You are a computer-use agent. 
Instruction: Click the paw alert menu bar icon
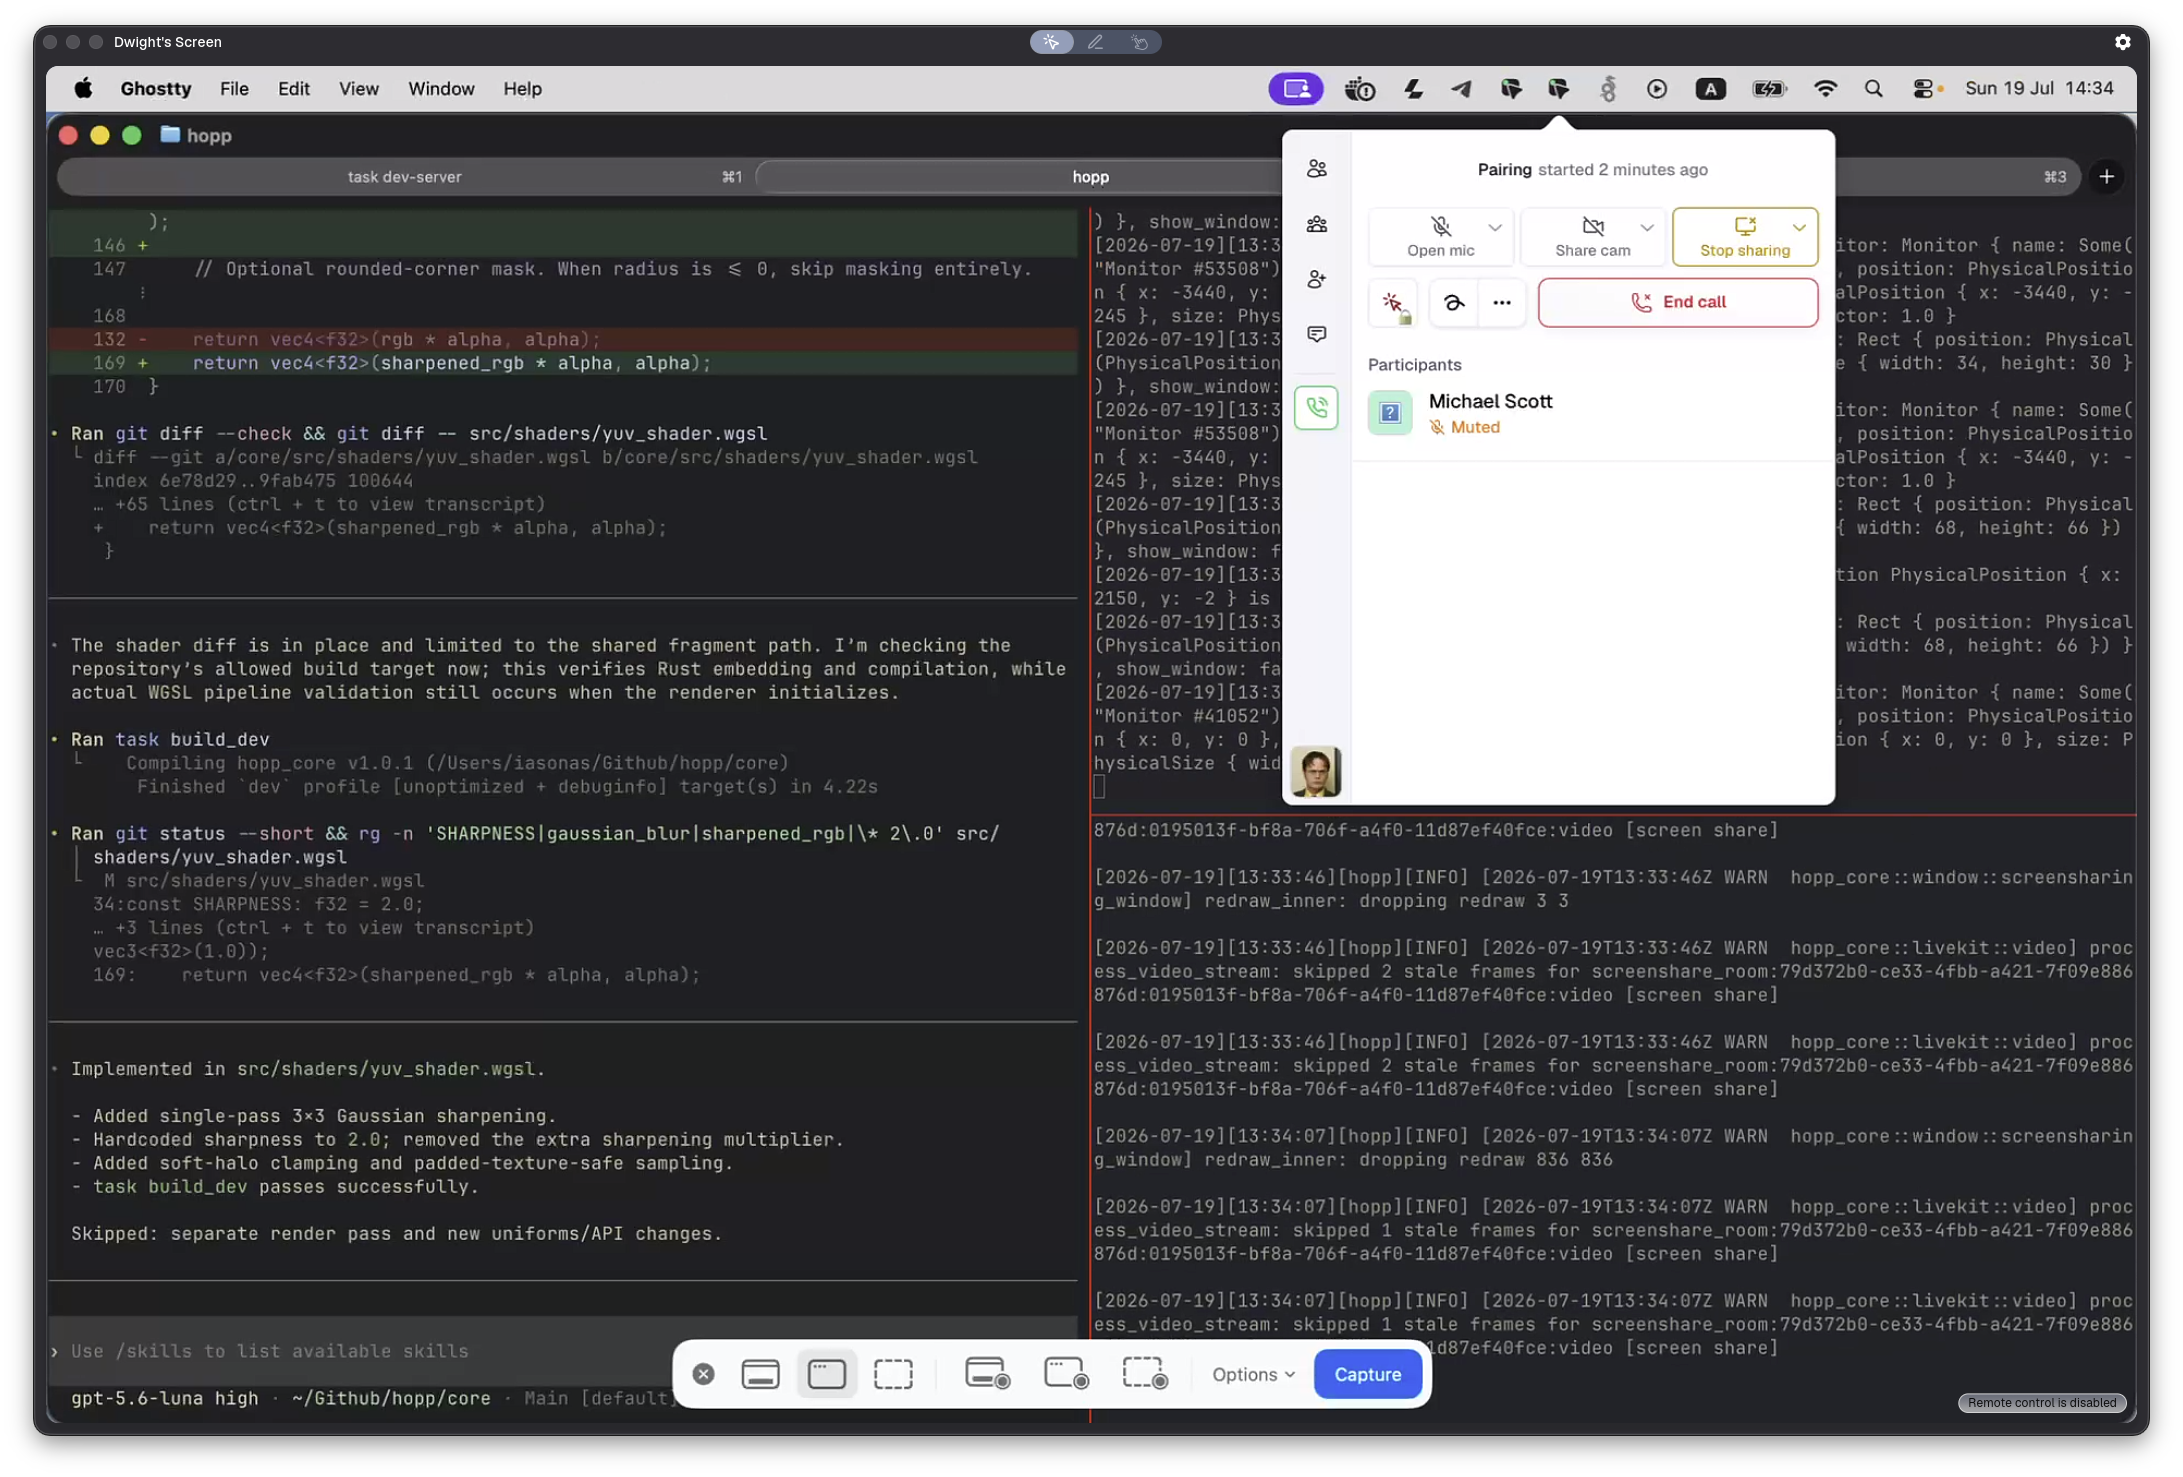1359,89
